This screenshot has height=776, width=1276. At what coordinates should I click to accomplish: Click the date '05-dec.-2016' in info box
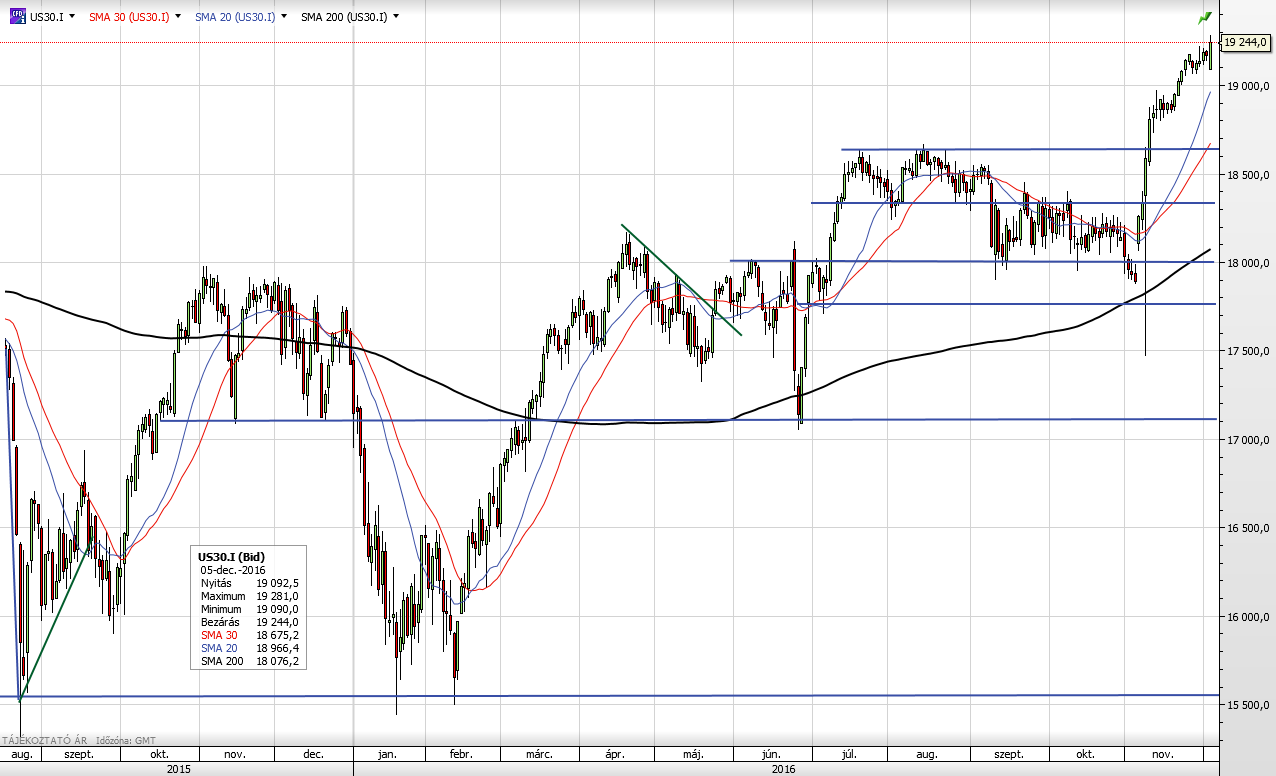click(x=233, y=570)
